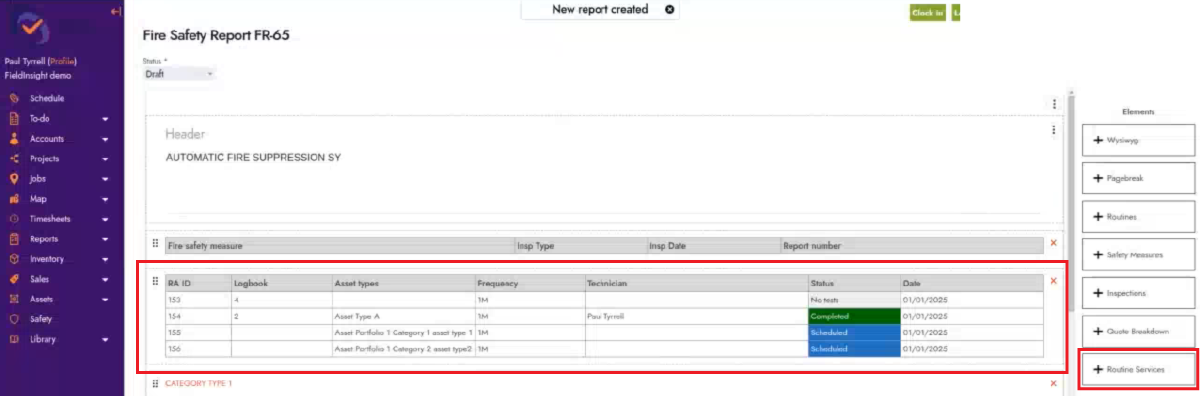1200x396 pixels.
Task: Dismiss the New report created notification
Action: pyautogui.click(x=670, y=9)
